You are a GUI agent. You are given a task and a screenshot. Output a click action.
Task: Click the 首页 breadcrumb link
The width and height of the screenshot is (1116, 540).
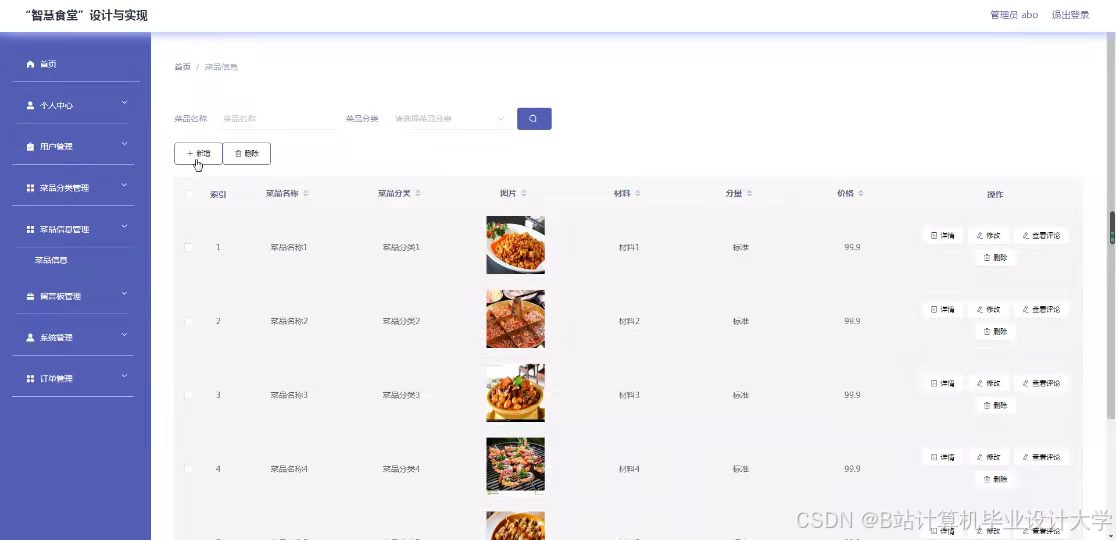(182, 67)
